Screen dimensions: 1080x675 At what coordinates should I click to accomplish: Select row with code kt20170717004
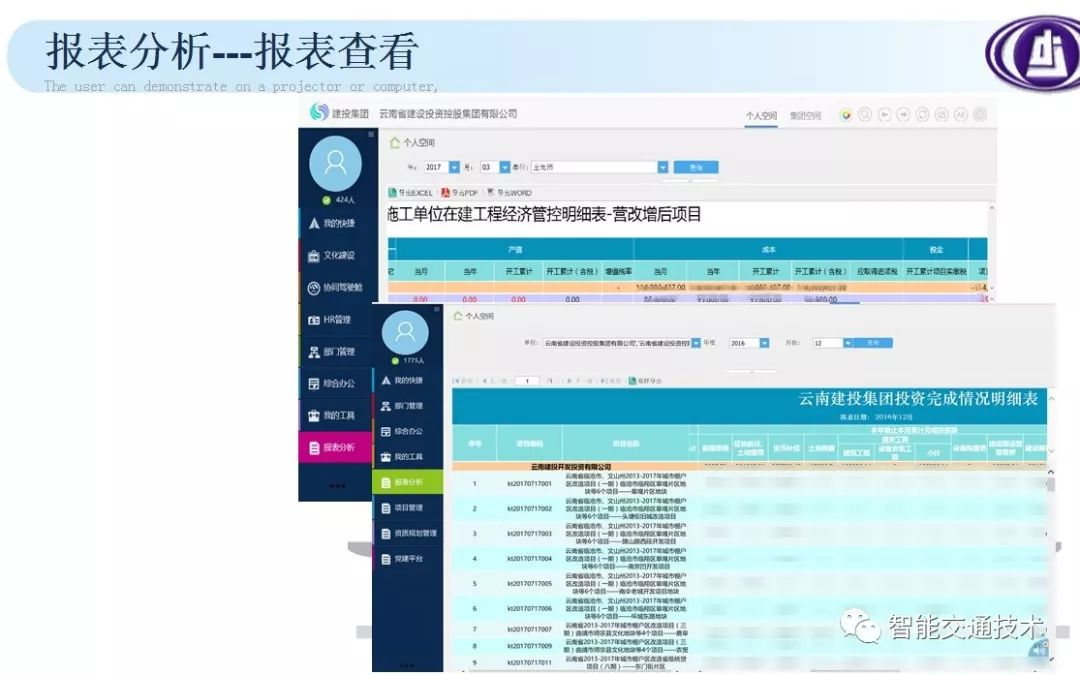pos(749,558)
